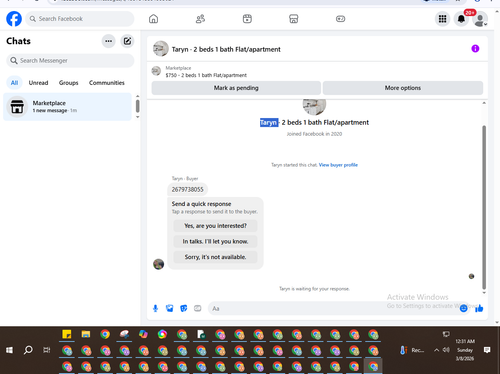This screenshot has height=374, width=500.
Task: Click the purple conversation information icon
Action: tap(475, 49)
